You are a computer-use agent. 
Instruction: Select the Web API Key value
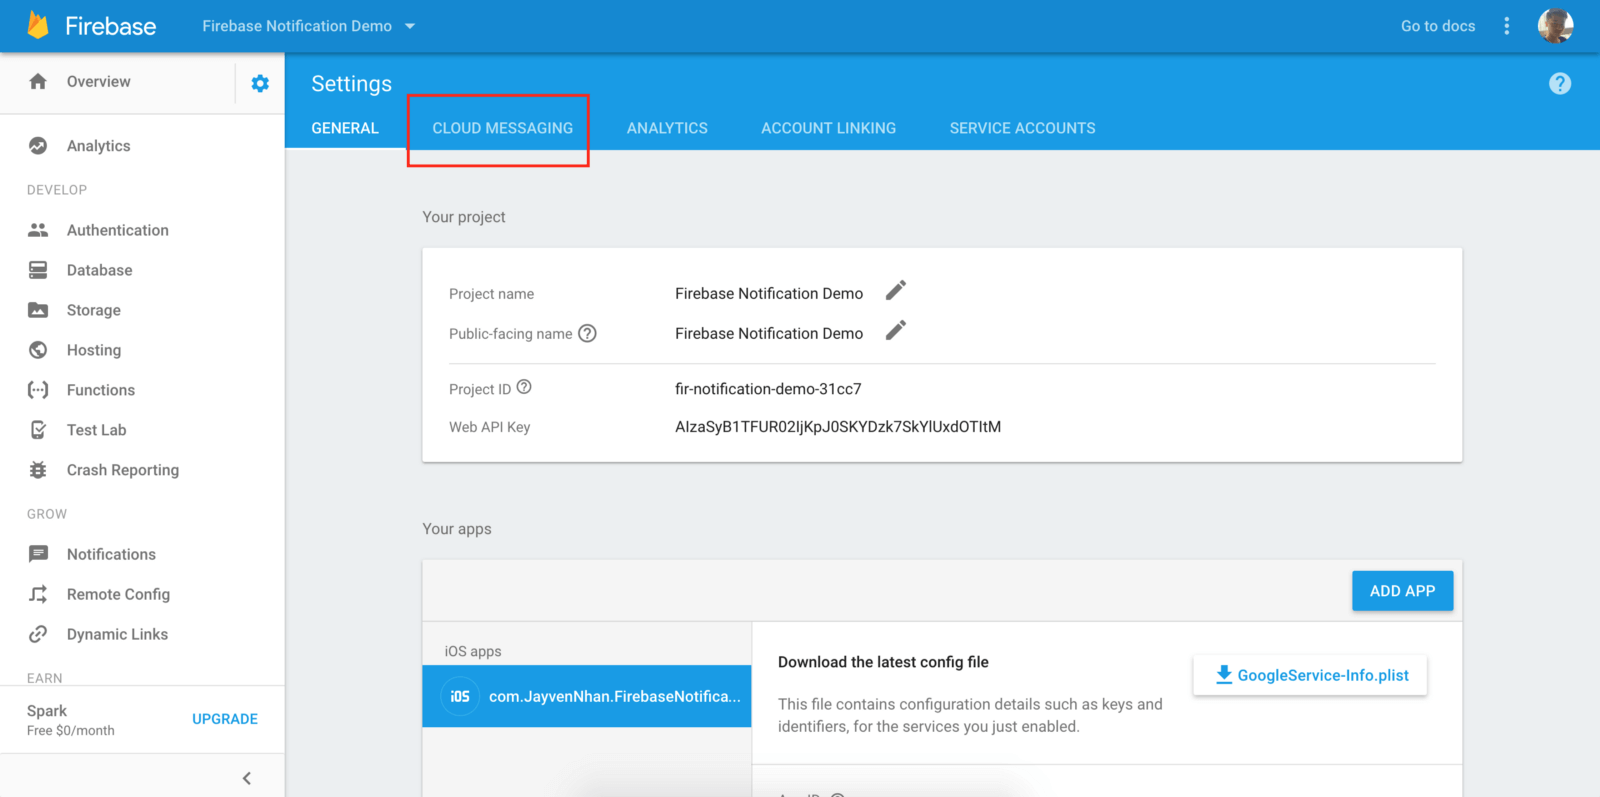pos(838,427)
